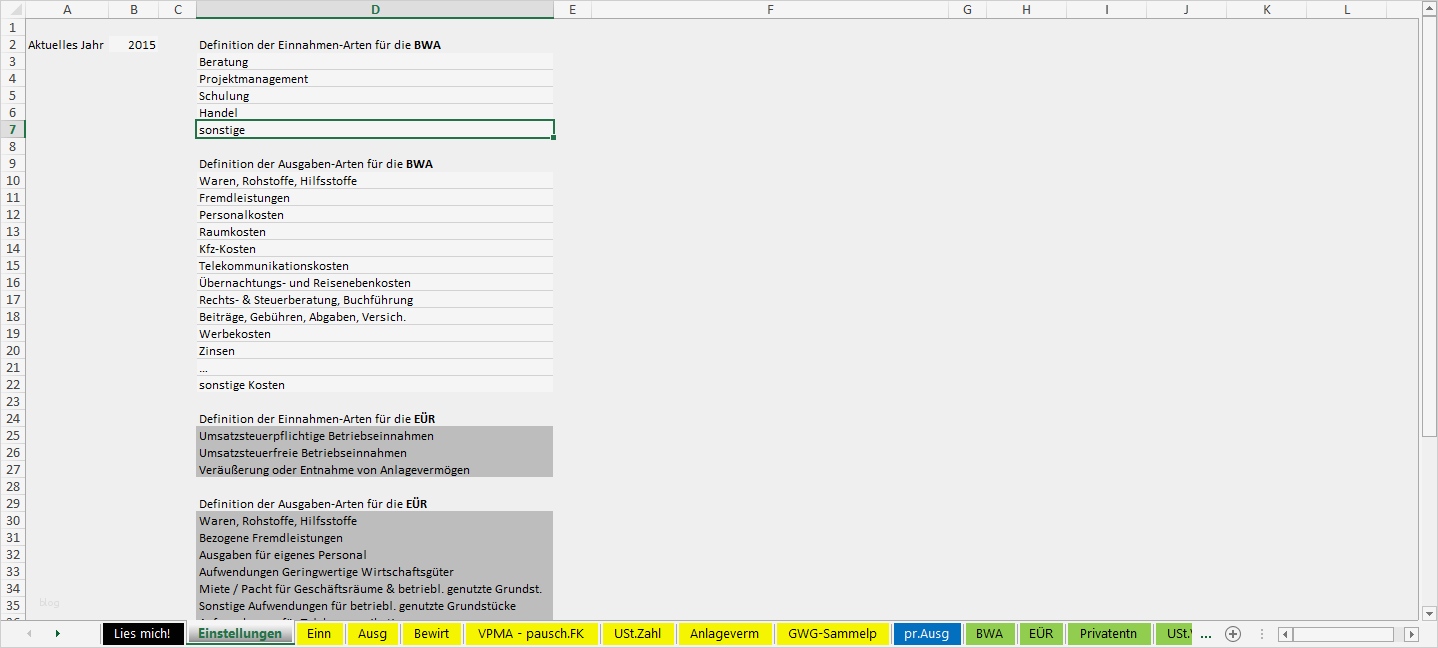Open the 'VPMA - pausch.FK' sheet tab

click(x=531, y=634)
